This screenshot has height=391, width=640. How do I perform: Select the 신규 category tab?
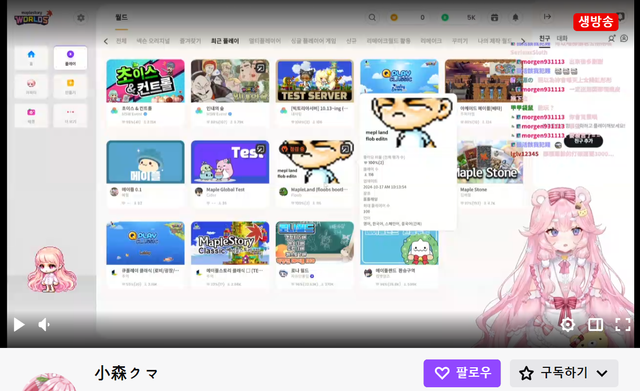tap(351, 41)
